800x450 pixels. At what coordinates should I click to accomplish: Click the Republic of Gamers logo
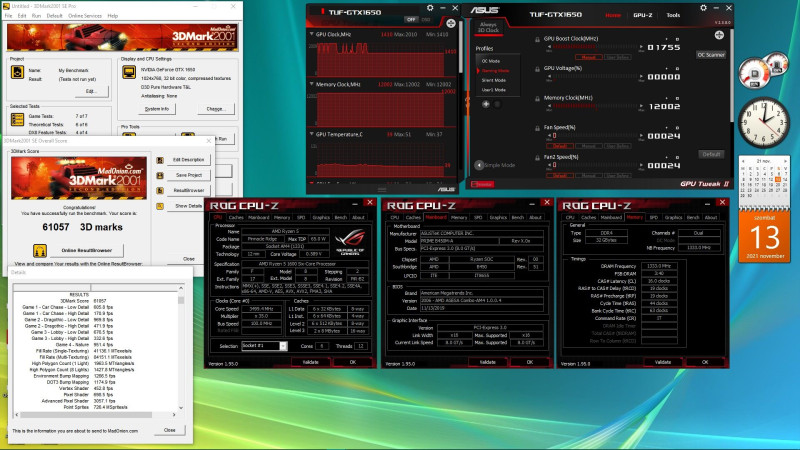tap(350, 242)
